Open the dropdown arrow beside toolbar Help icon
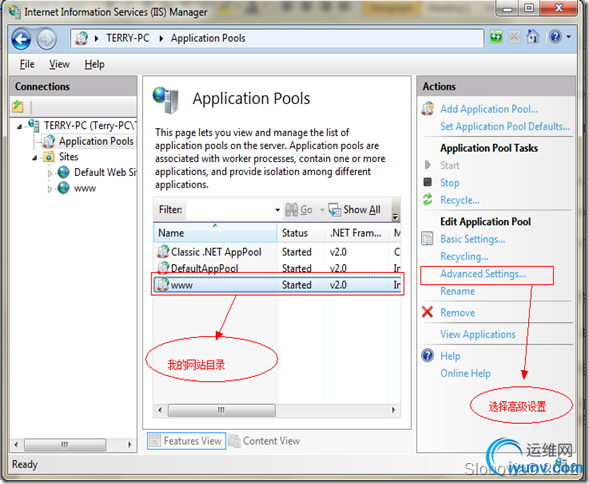The image size is (589, 484). coord(568,37)
